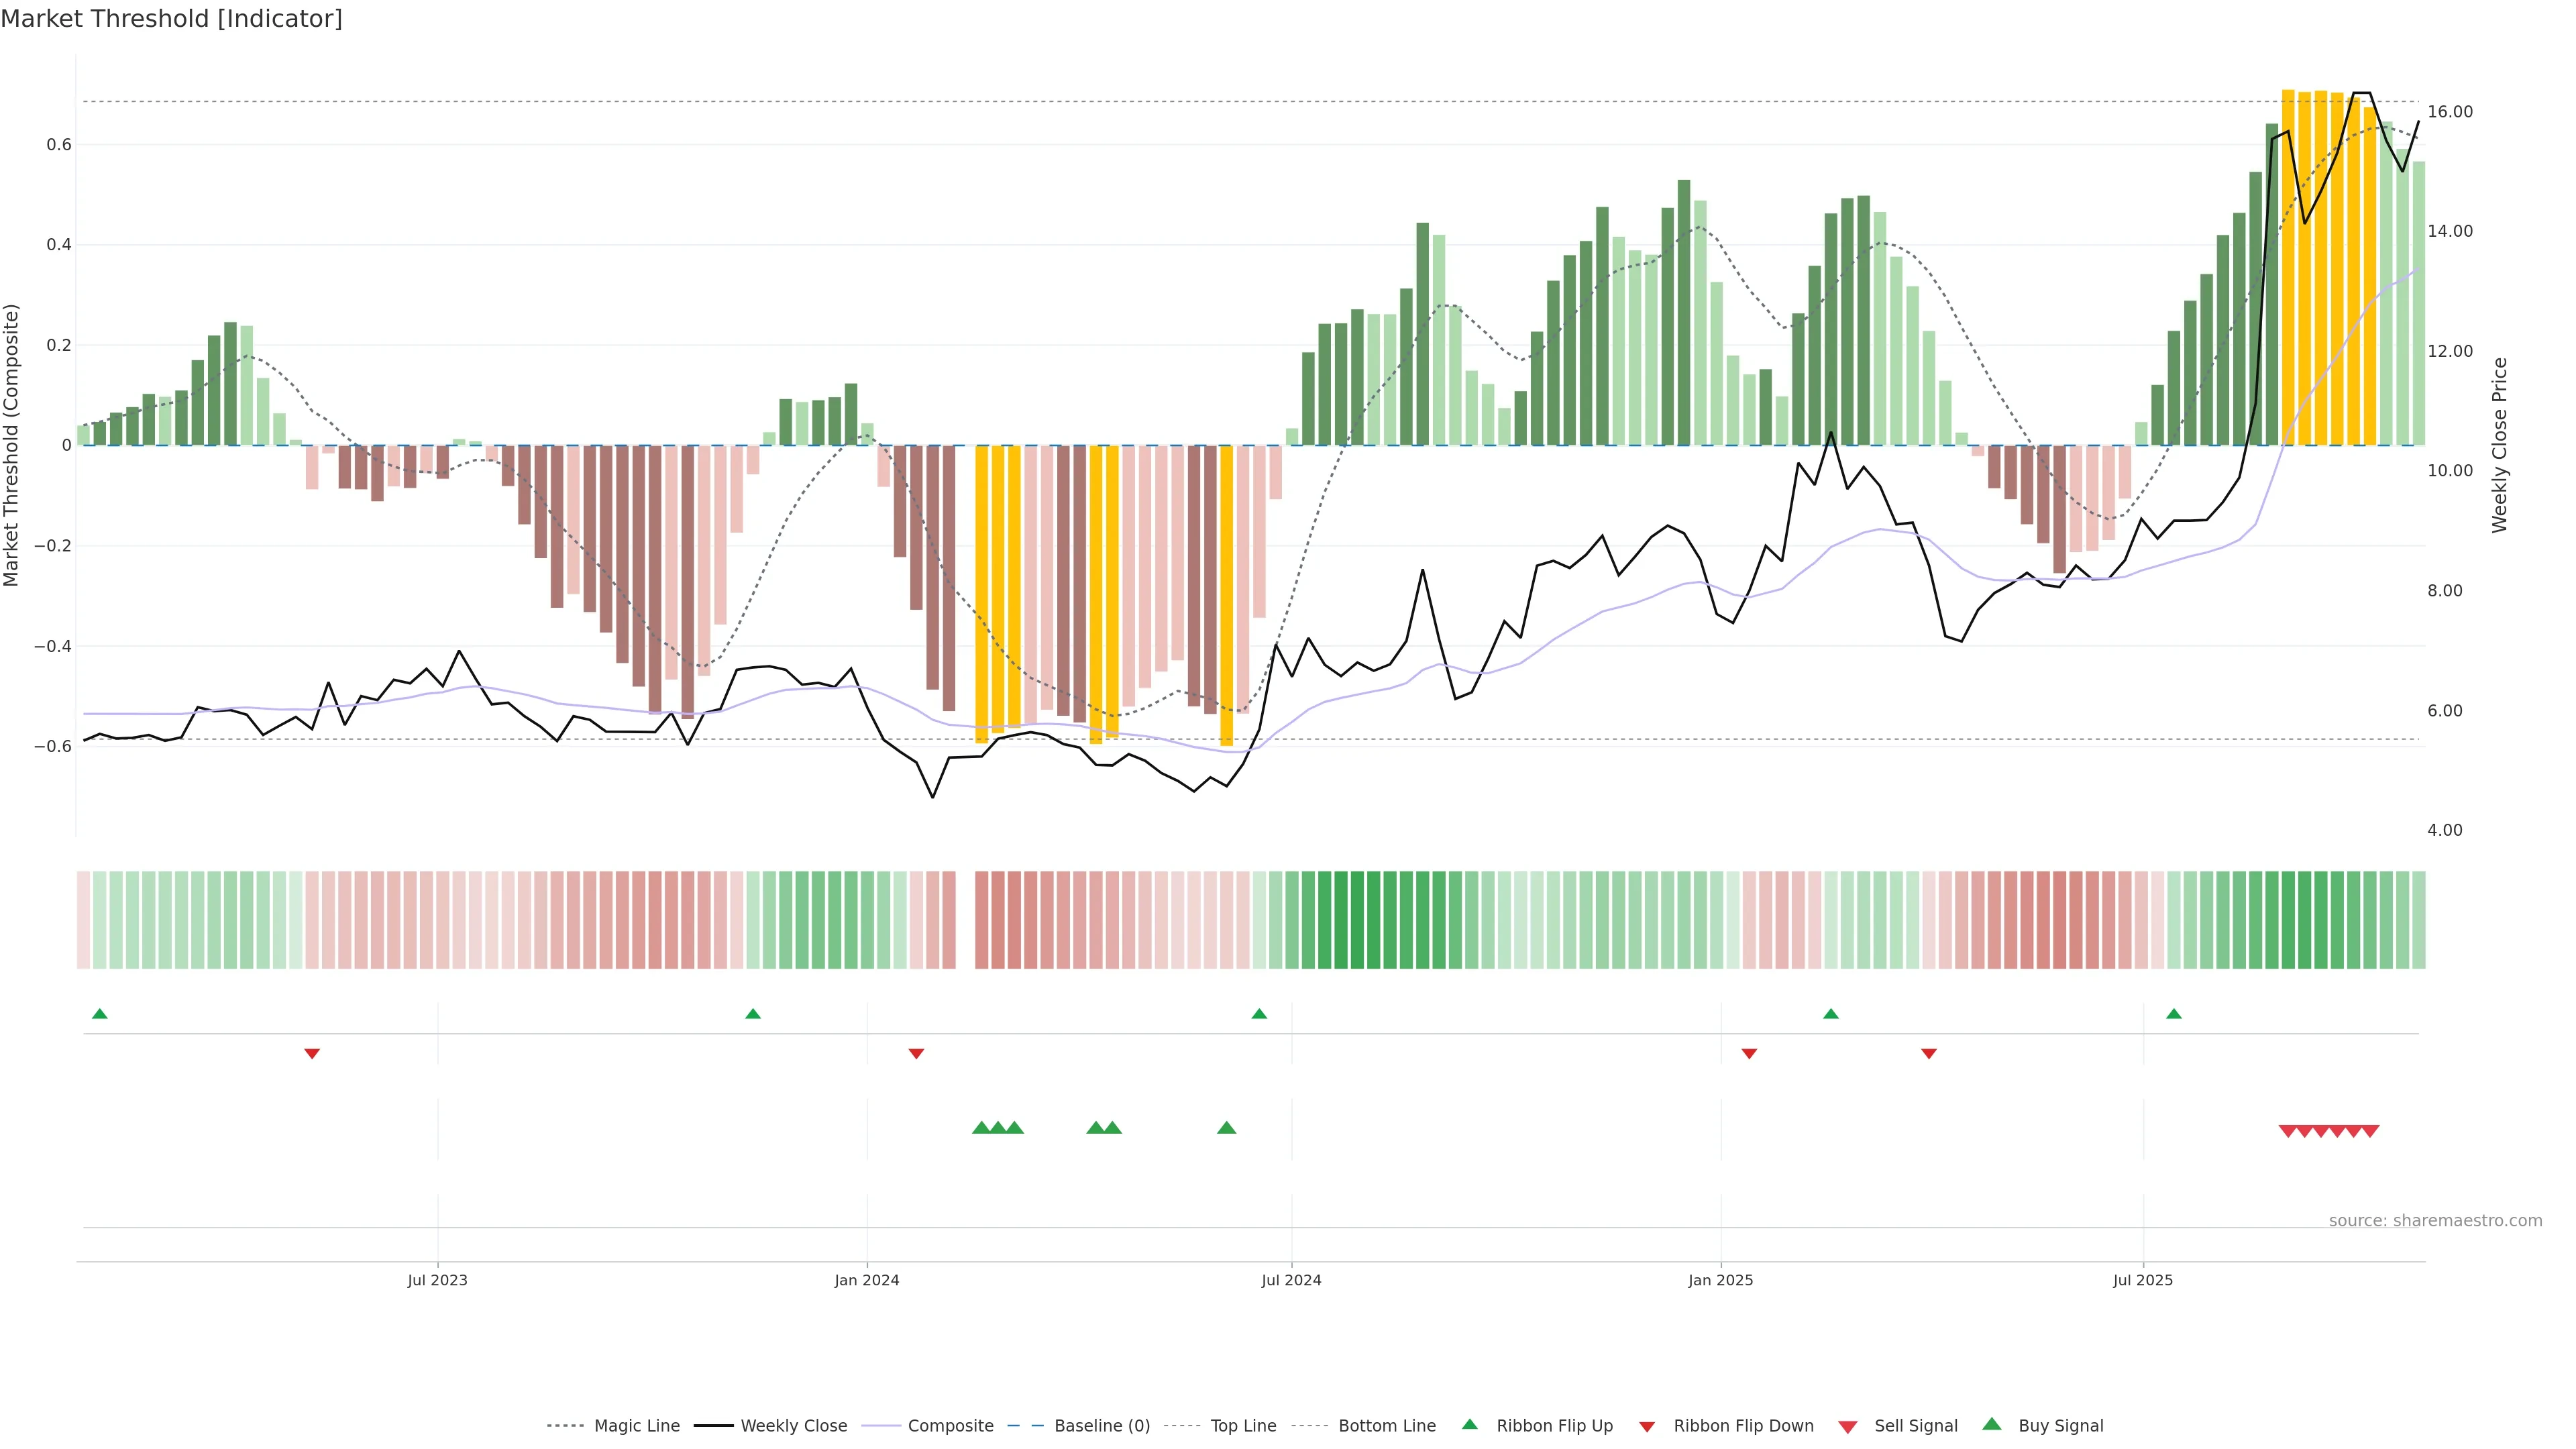Click the Ribbon Flip Up legend triangle icon
The width and height of the screenshot is (2576, 1449).
coord(1469,1424)
